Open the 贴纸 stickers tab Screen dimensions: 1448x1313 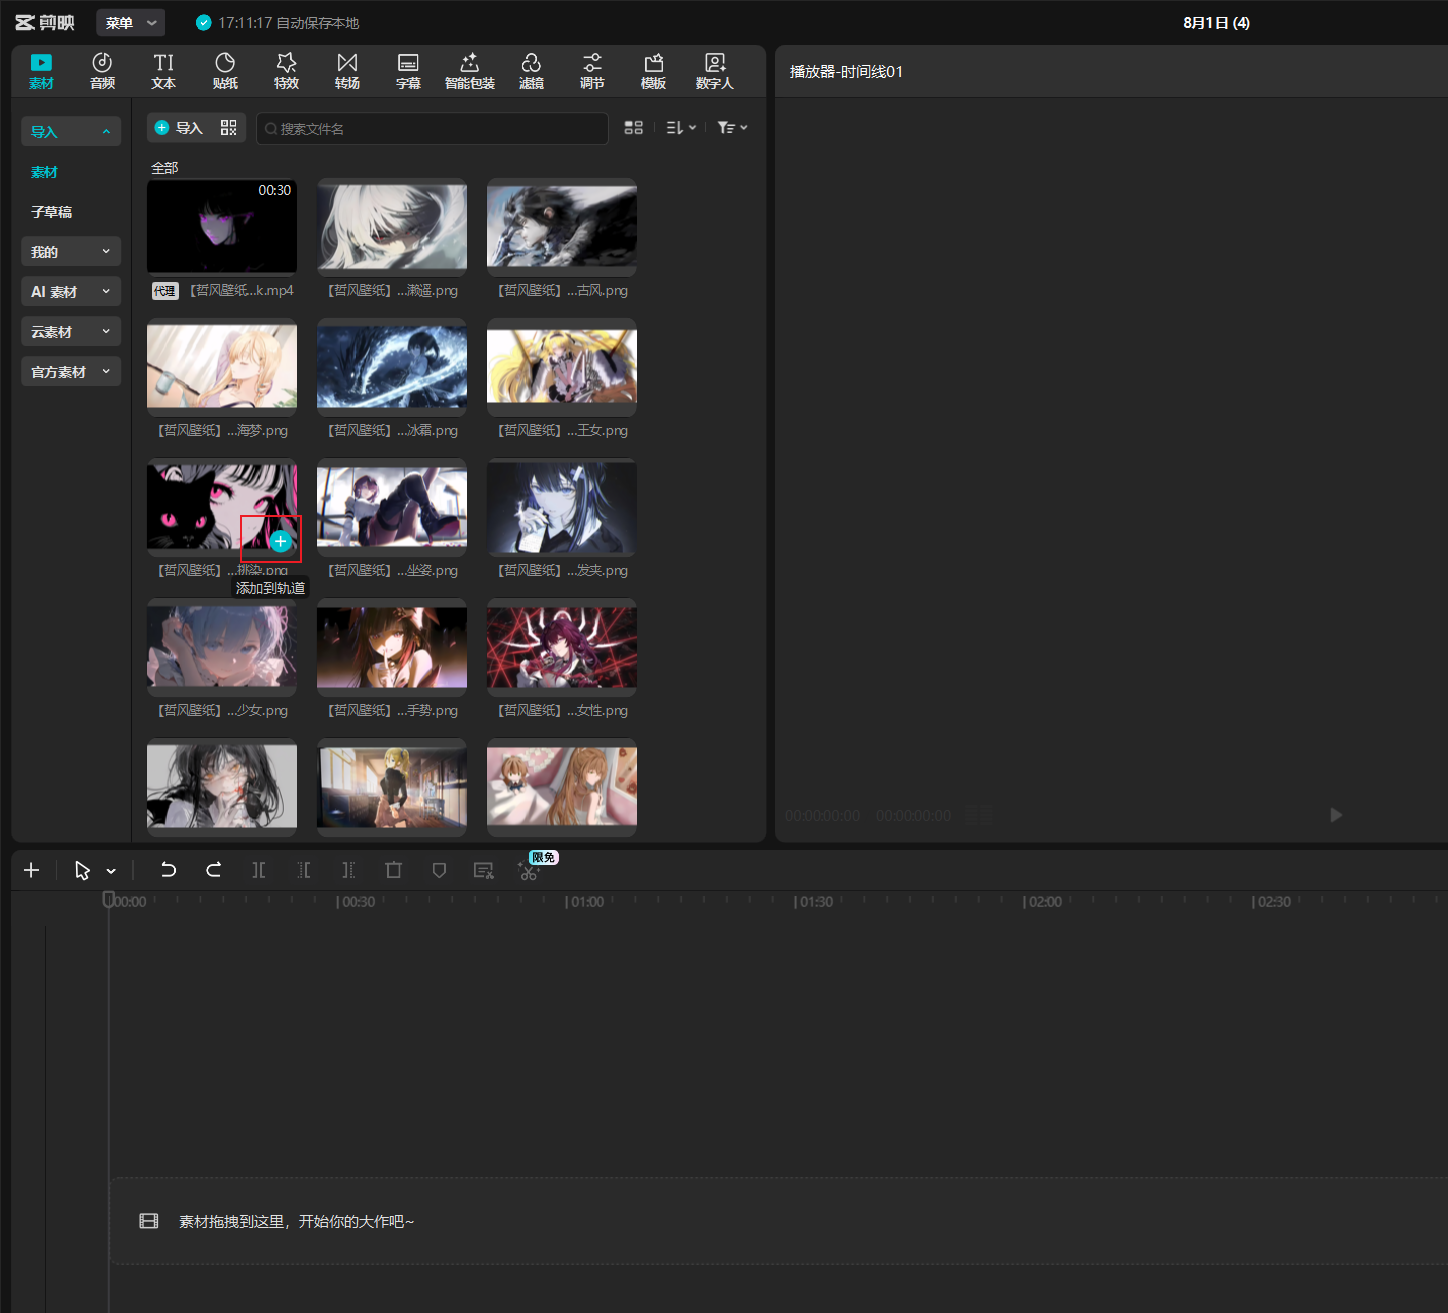click(x=225, y=71)
